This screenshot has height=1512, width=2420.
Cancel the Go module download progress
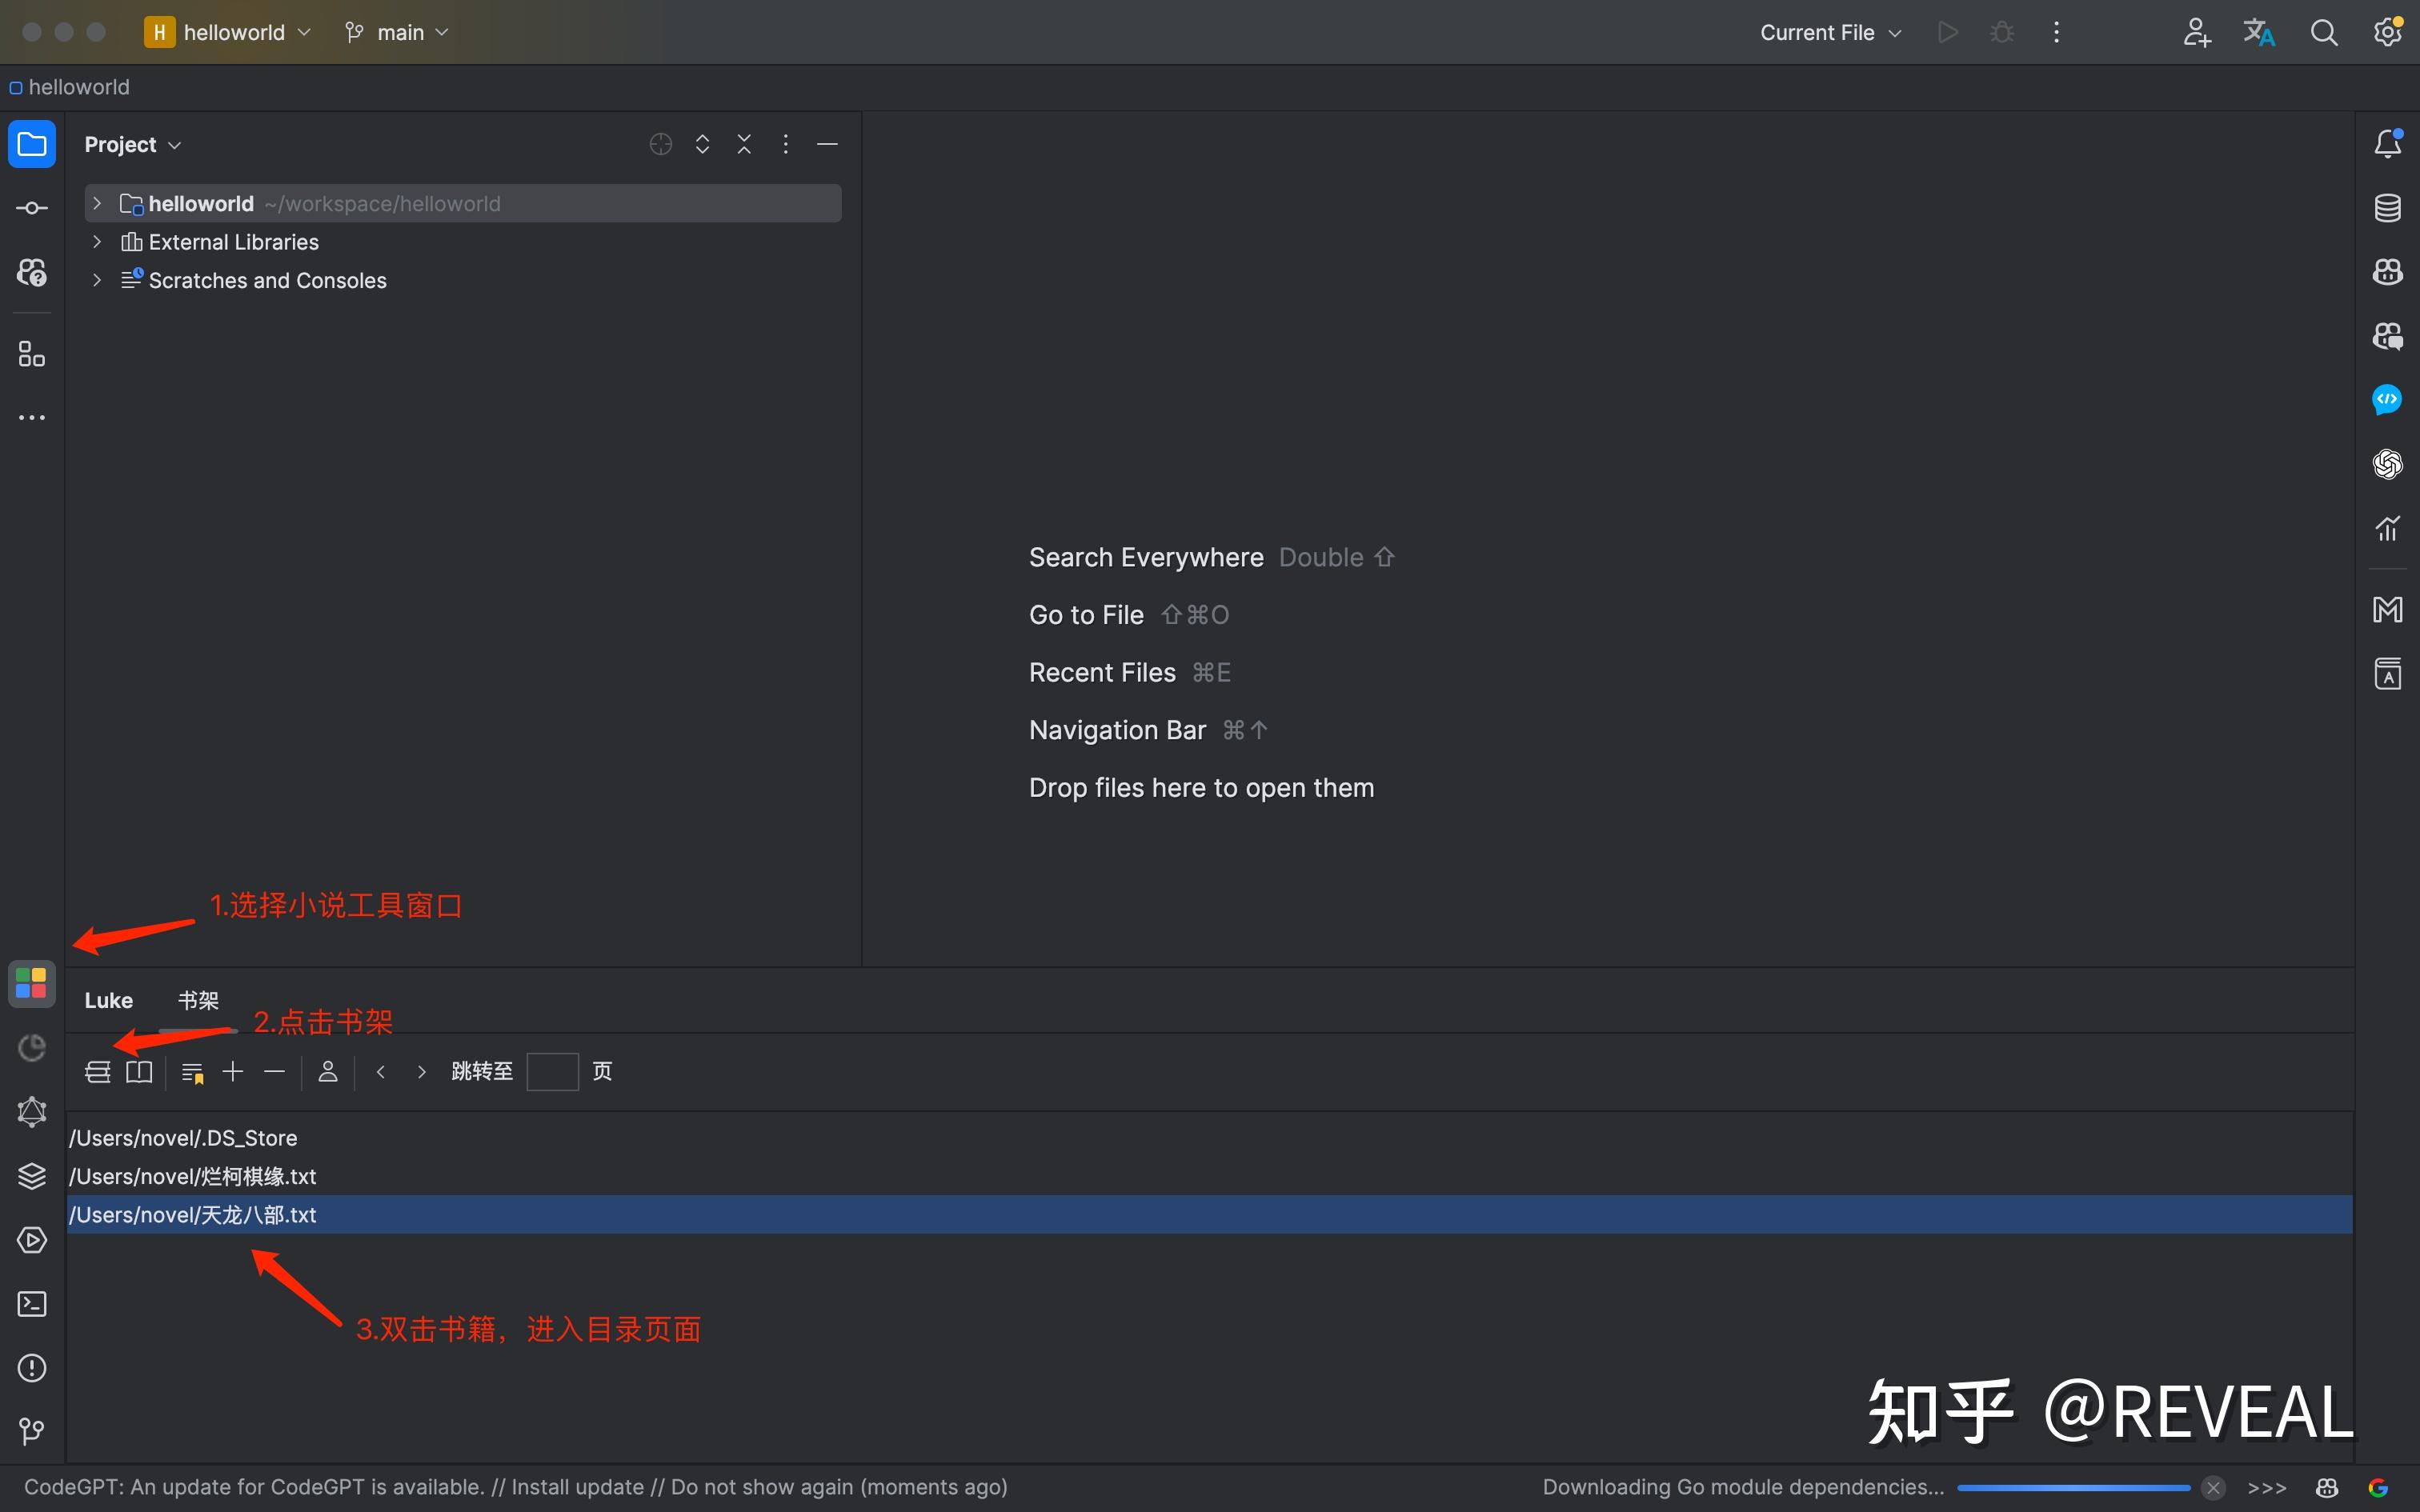[x=2214, y=1487]
